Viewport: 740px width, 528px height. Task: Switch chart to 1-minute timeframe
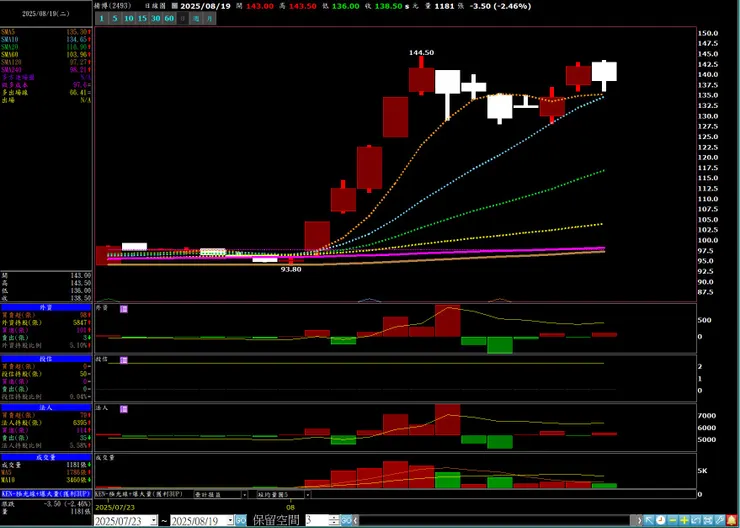coord(101,19)
